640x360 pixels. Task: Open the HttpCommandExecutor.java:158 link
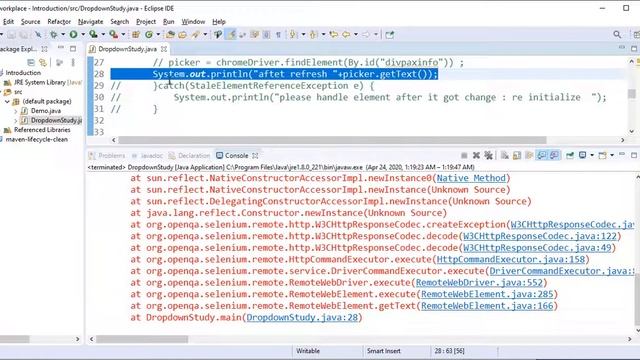(511, 260)
